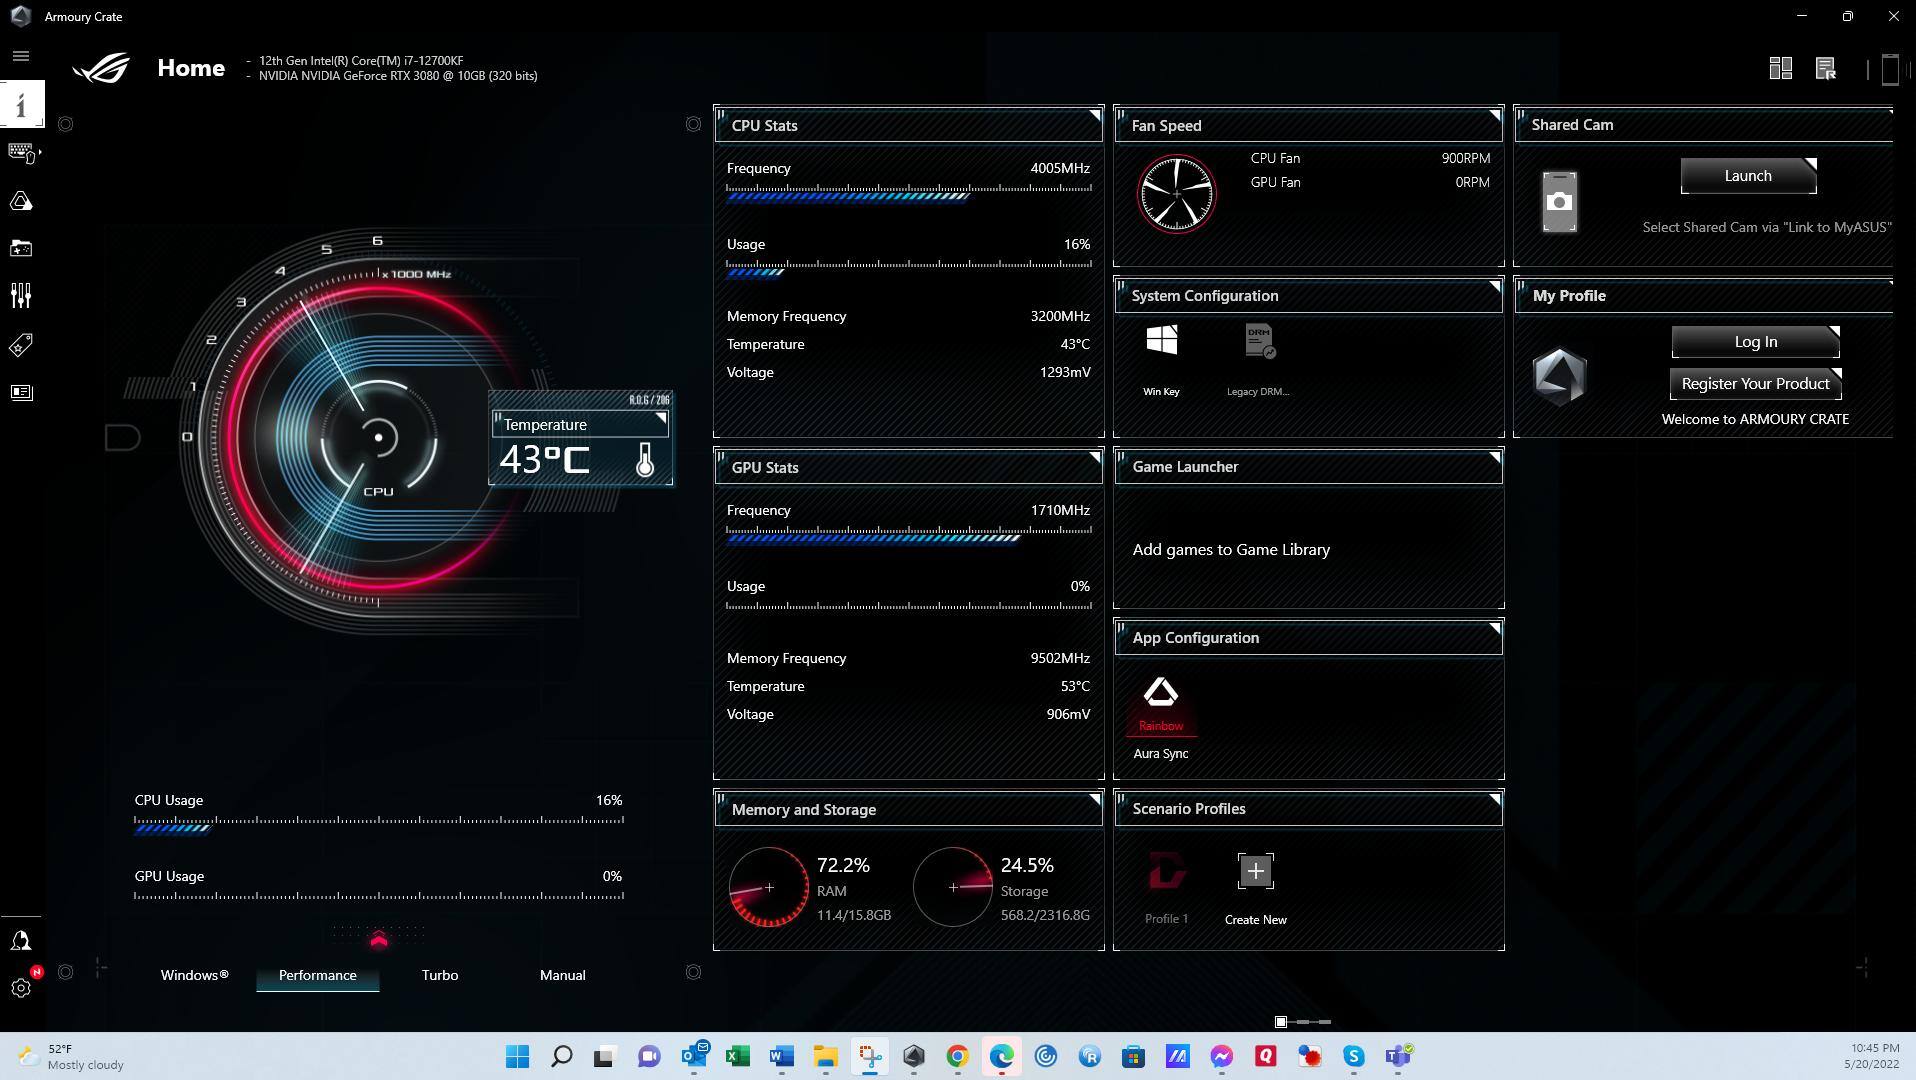
Task: Toggle the Win Key setting
Action: (1161, 342)
